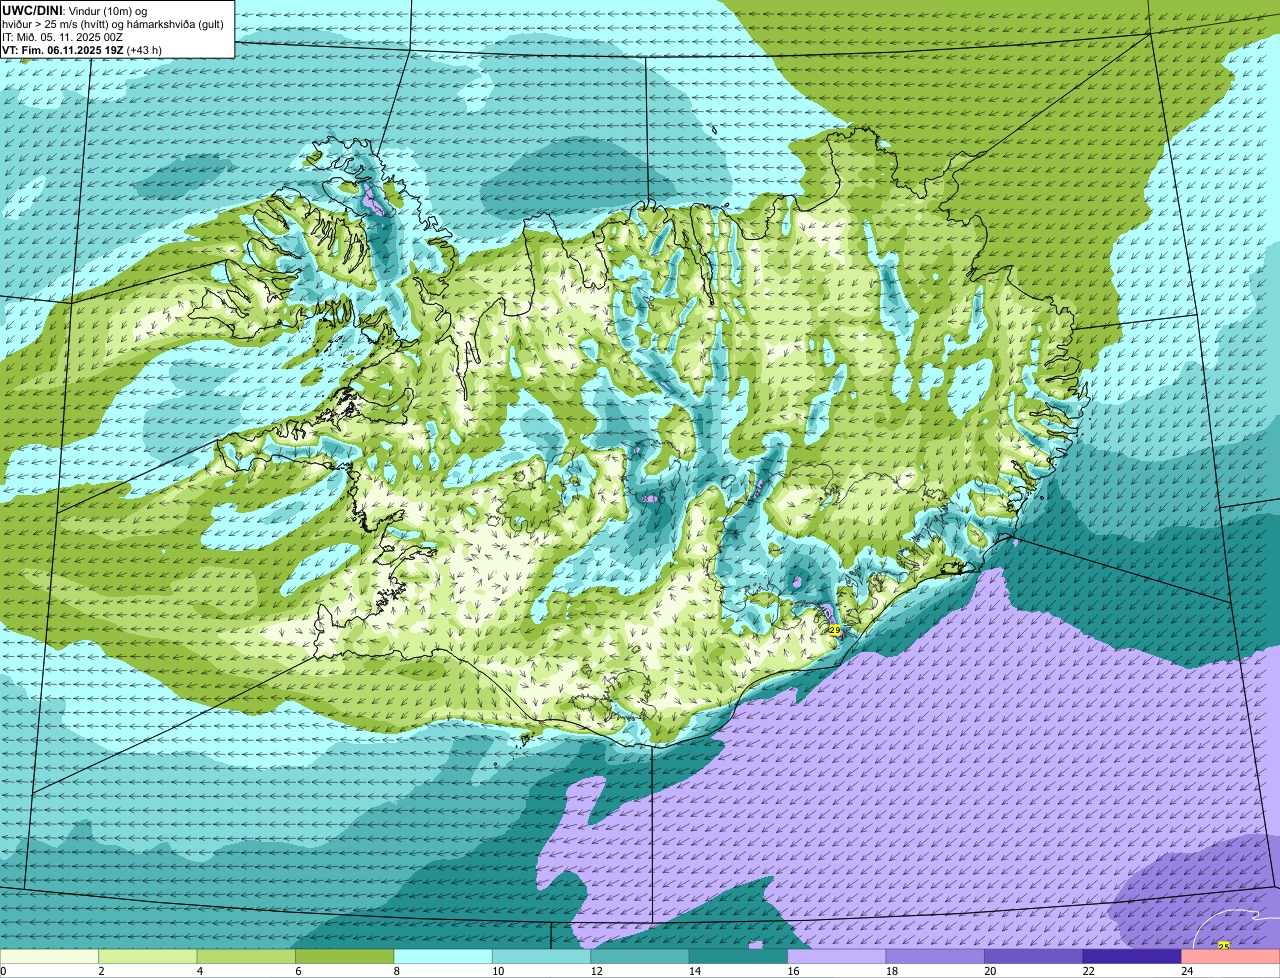The image size is (1280, 978).
Task: Click the olive green 6–8 m/s legend swatch
Action: point(345,956)
